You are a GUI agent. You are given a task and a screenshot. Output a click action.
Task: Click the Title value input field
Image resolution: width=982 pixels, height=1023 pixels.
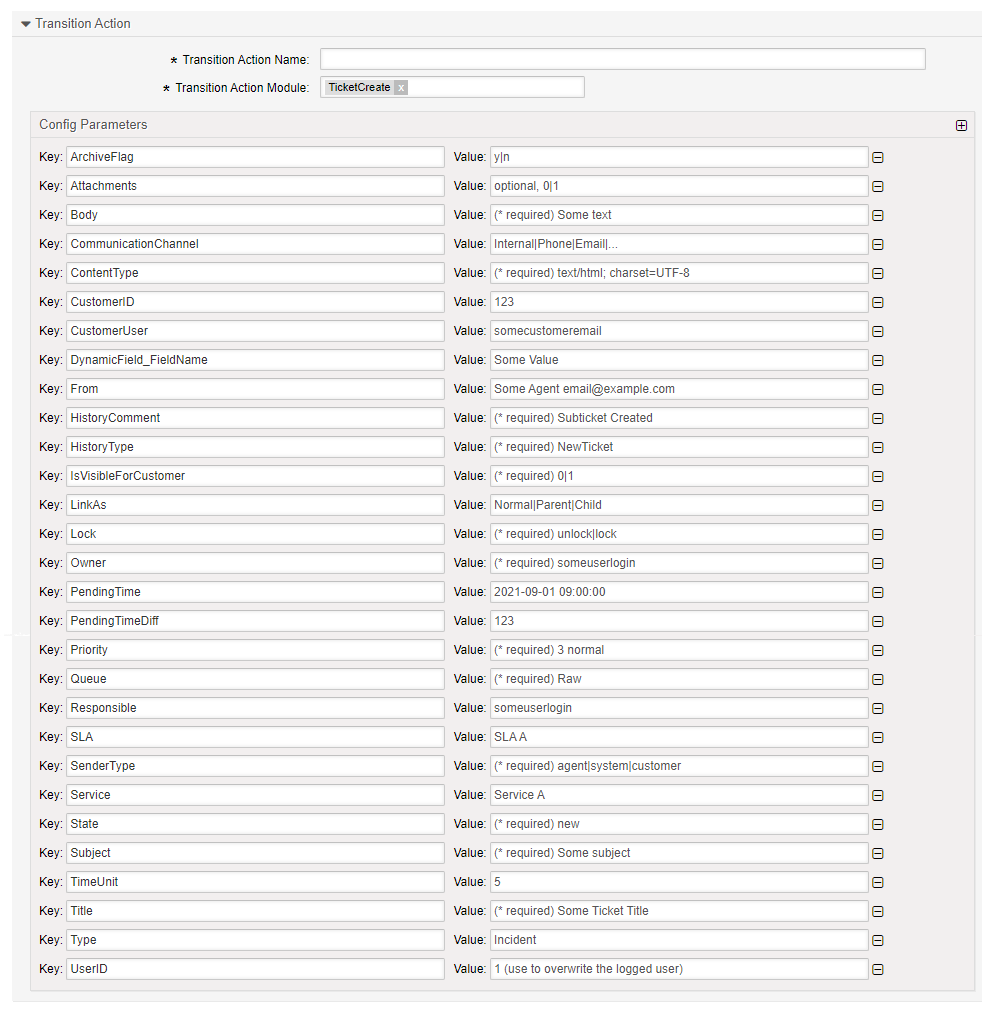click(x=678, y=911)
